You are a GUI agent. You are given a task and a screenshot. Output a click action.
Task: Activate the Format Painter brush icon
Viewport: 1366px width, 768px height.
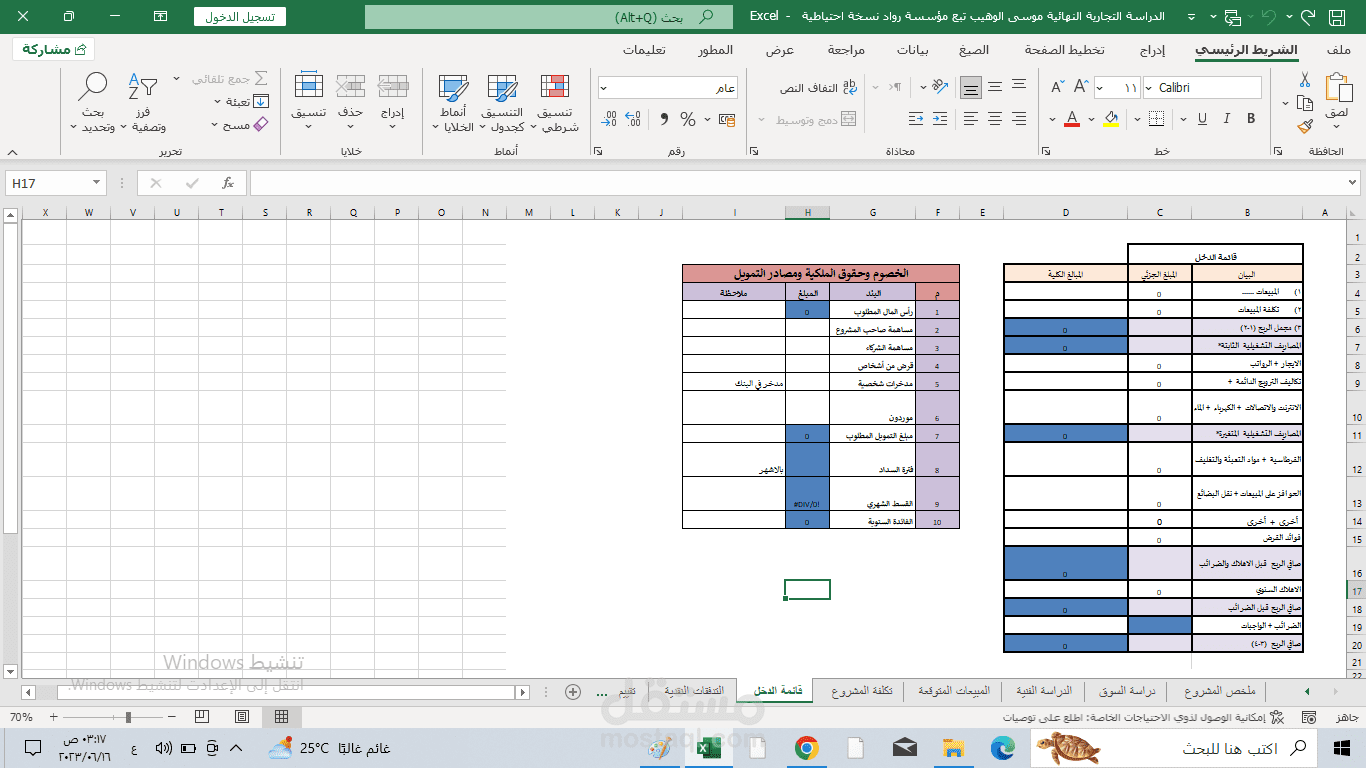pyautogui.click(x=1305, y=126)
